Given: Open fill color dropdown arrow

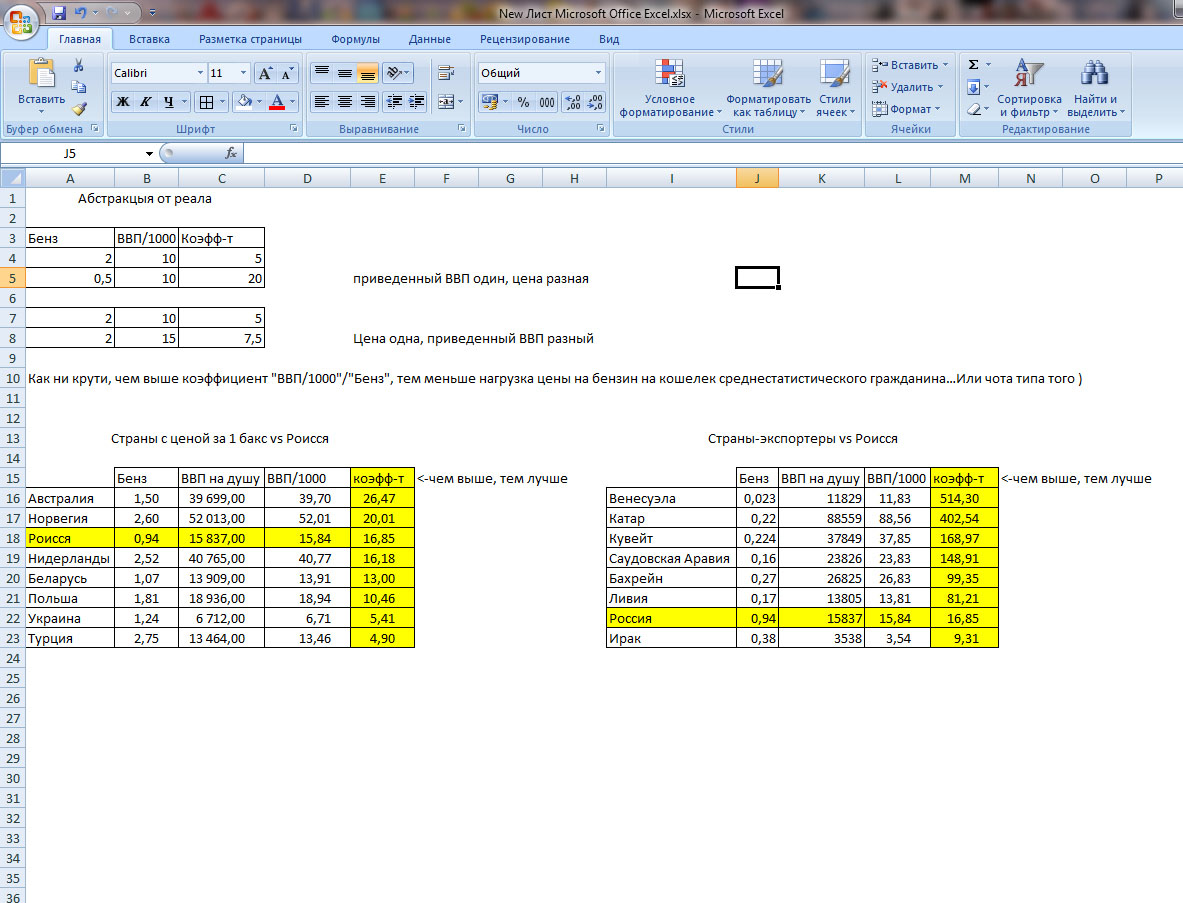Looking at the screenshot, I should [260, 102].
